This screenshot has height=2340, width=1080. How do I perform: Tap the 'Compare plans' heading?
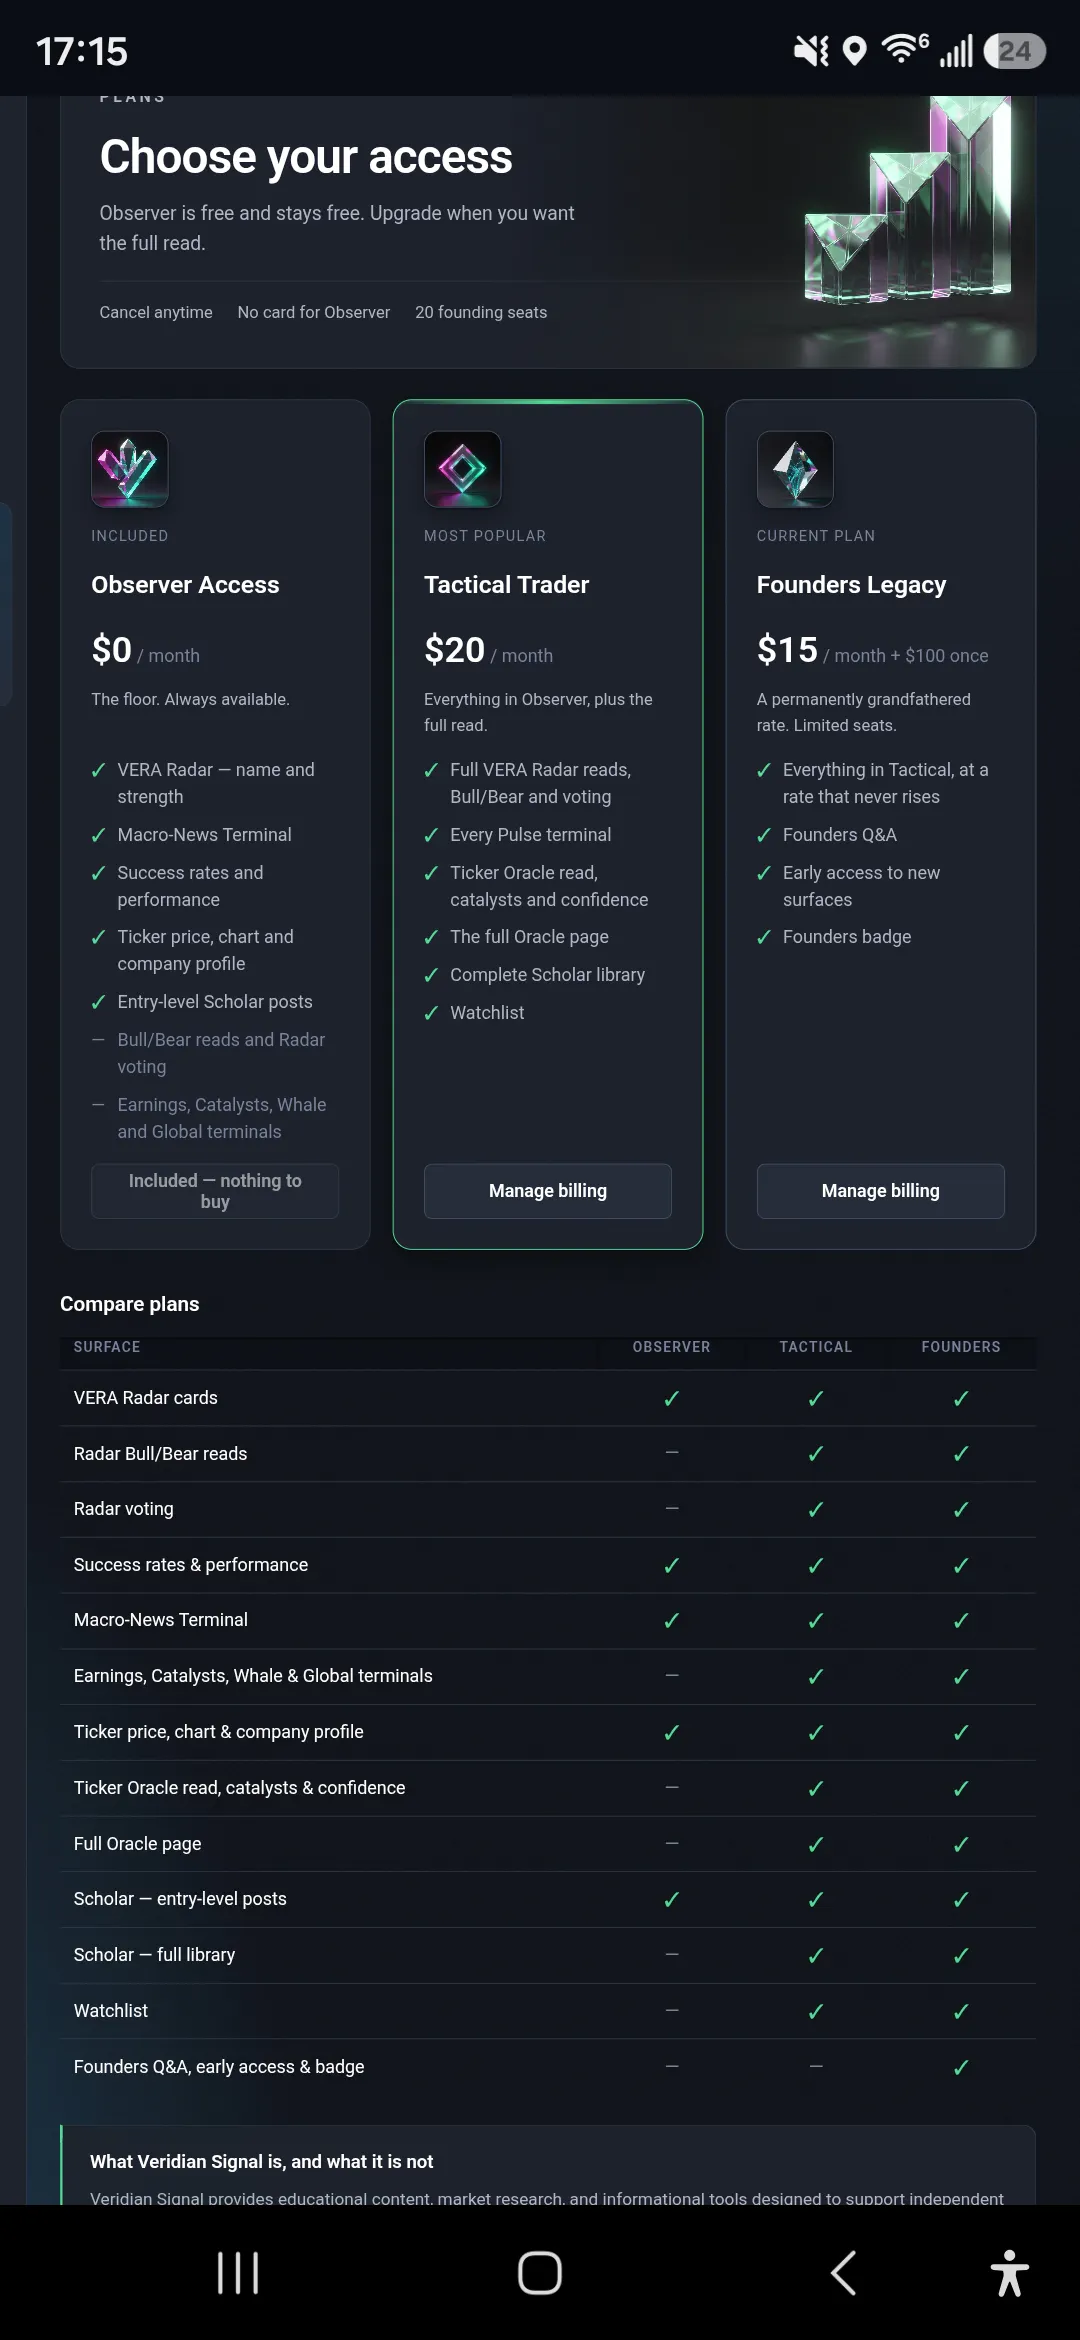coord(130,1304)
